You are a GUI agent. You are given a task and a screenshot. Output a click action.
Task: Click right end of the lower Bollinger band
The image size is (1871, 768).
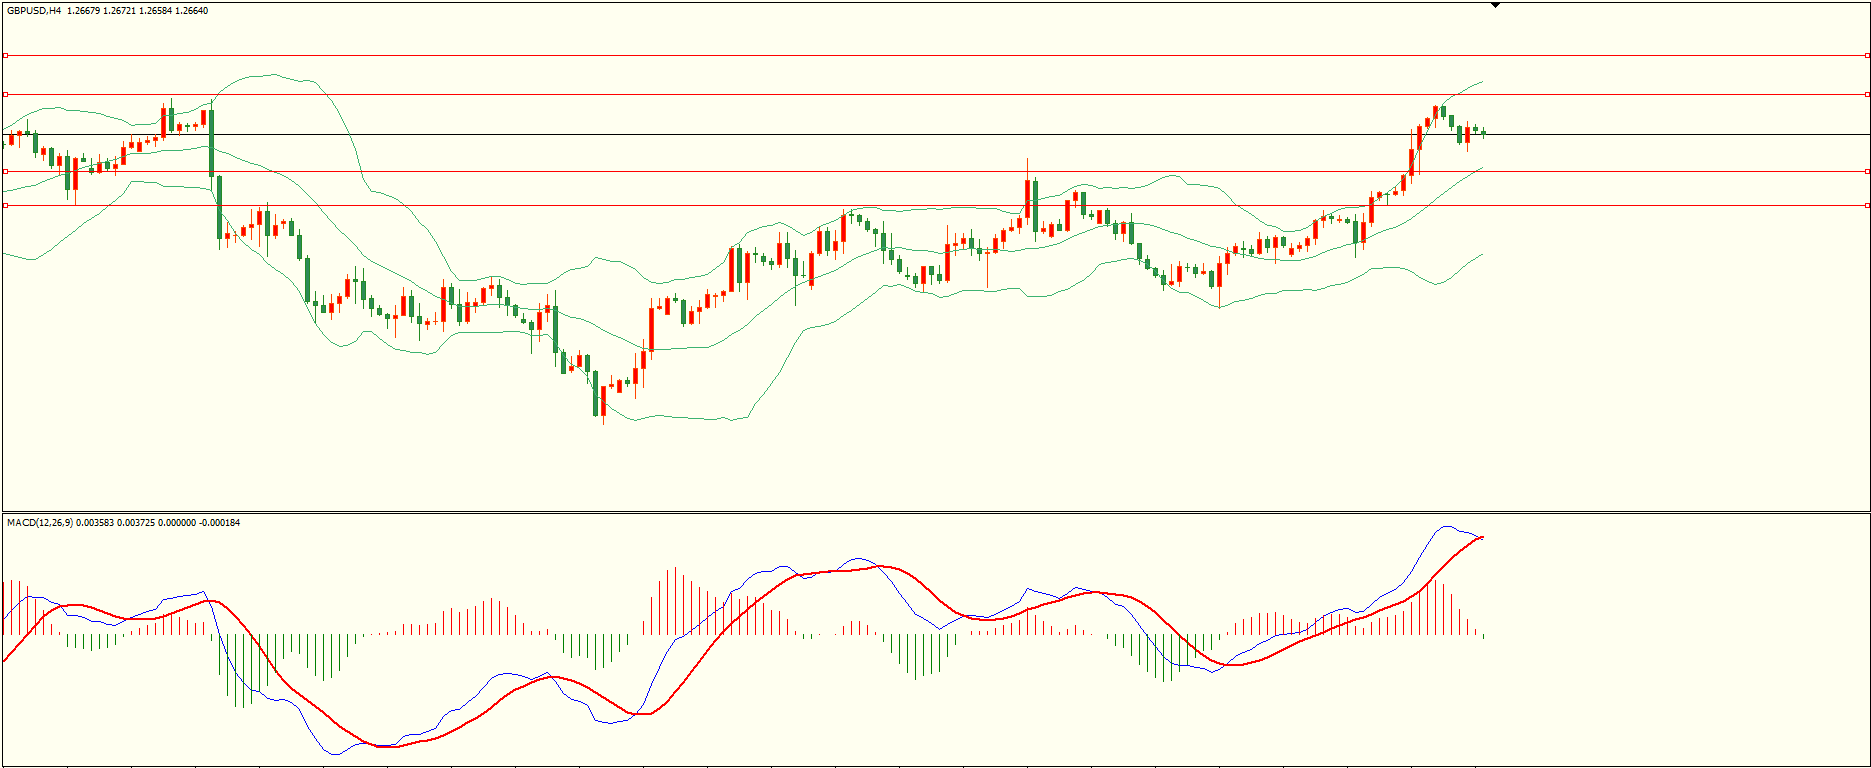(1482, 254)
